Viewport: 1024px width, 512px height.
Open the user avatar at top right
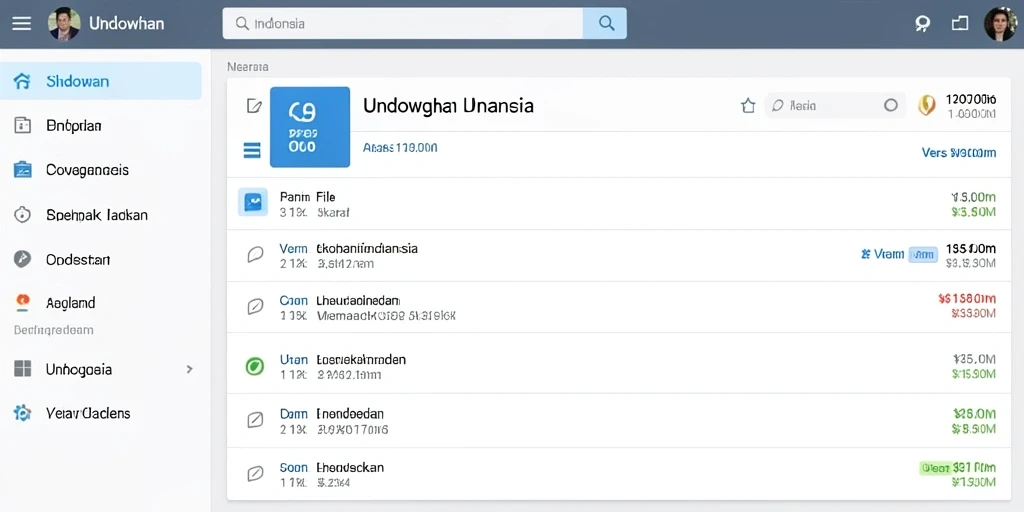[x=1000, y=24]
